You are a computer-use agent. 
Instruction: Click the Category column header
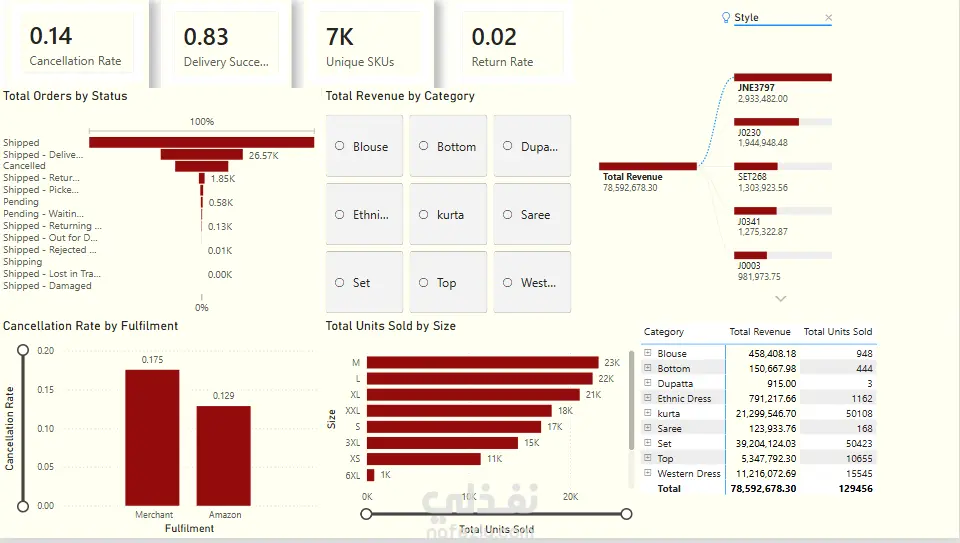coord(664,332)
